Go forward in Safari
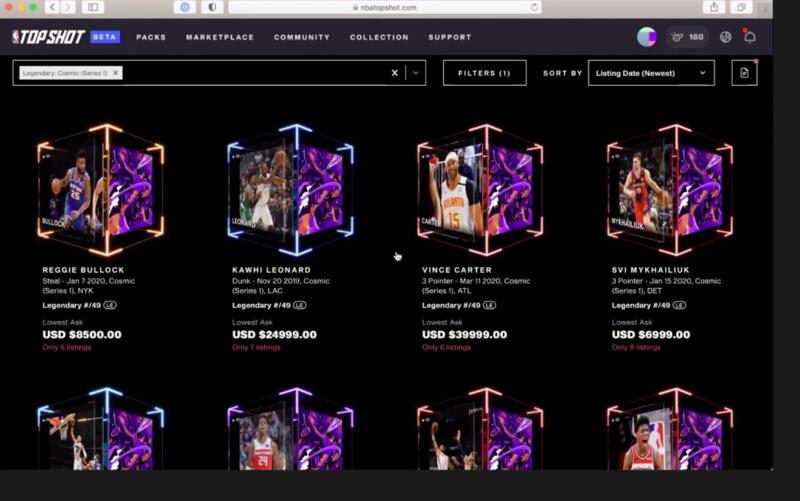Screen dimensions: 800x501 coord(68,7)
